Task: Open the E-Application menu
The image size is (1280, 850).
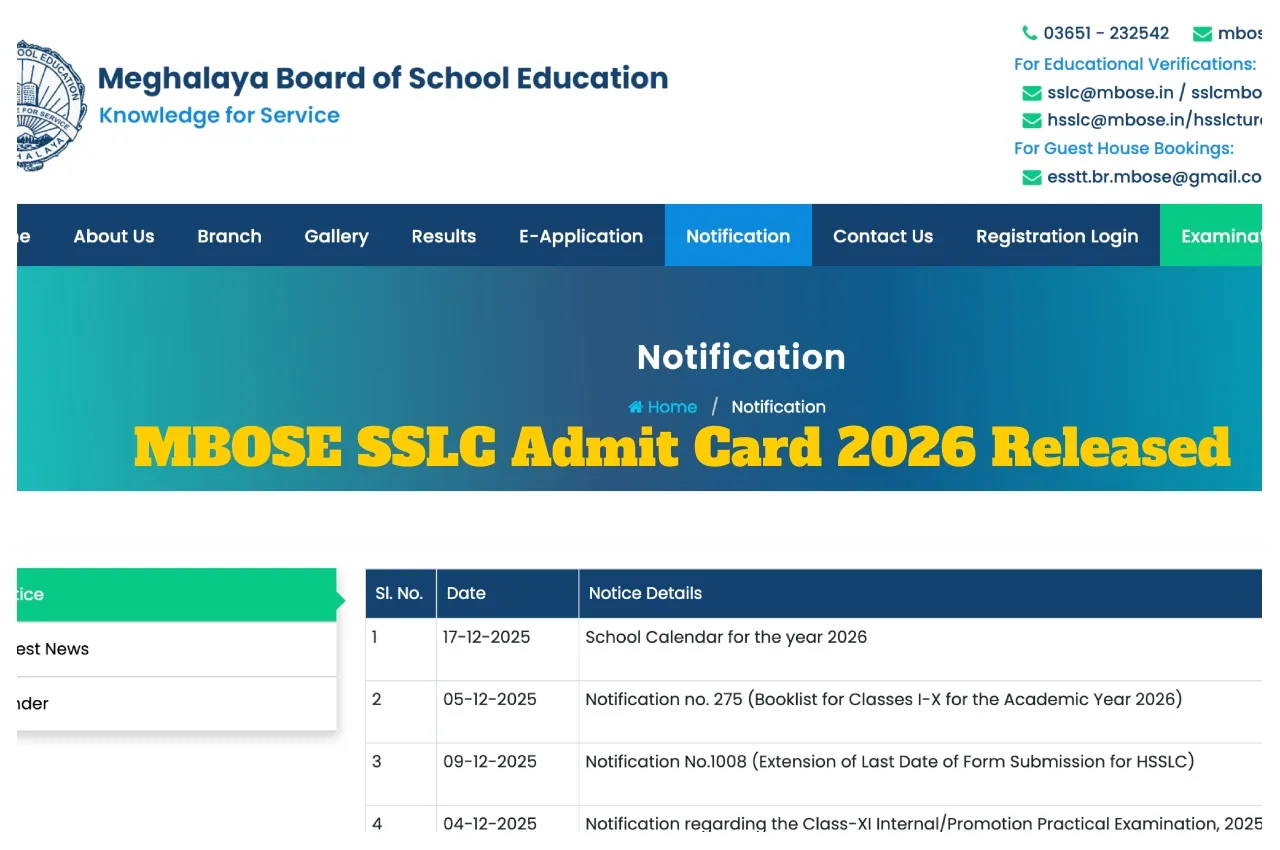Action: click(580, 236)
